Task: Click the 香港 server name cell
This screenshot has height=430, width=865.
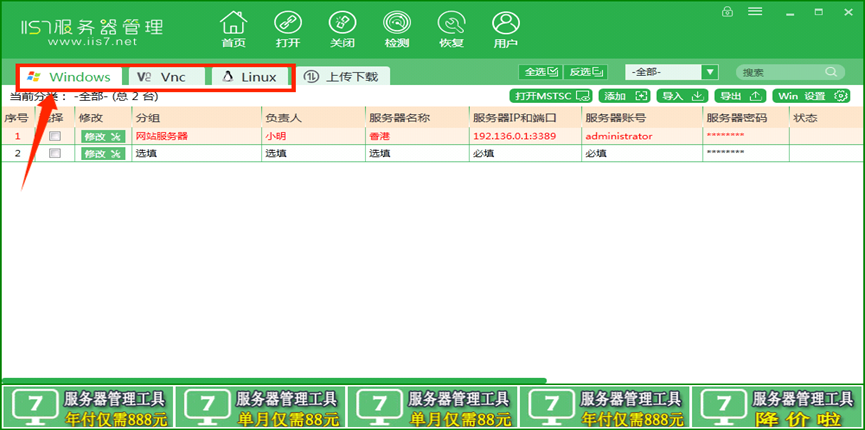Action: click(417, 136)
